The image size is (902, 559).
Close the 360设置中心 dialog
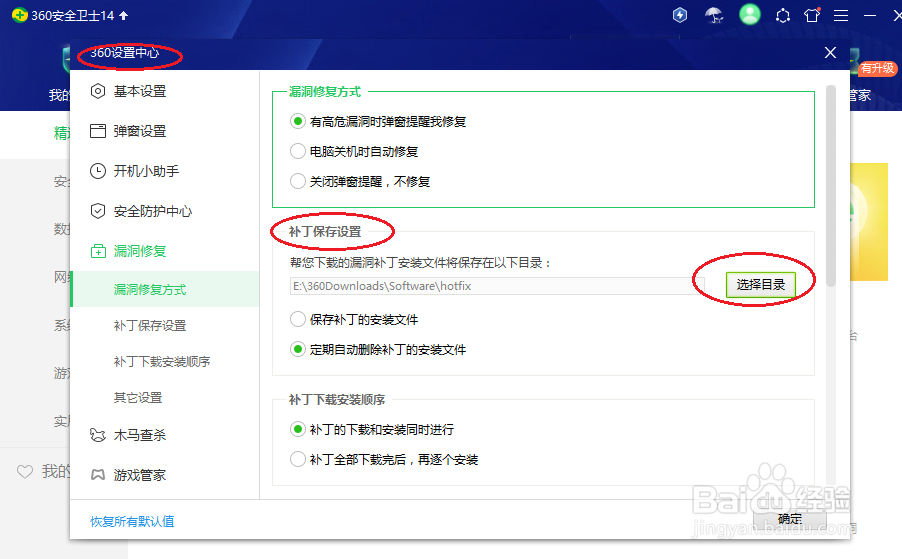(x=830, y=53)
